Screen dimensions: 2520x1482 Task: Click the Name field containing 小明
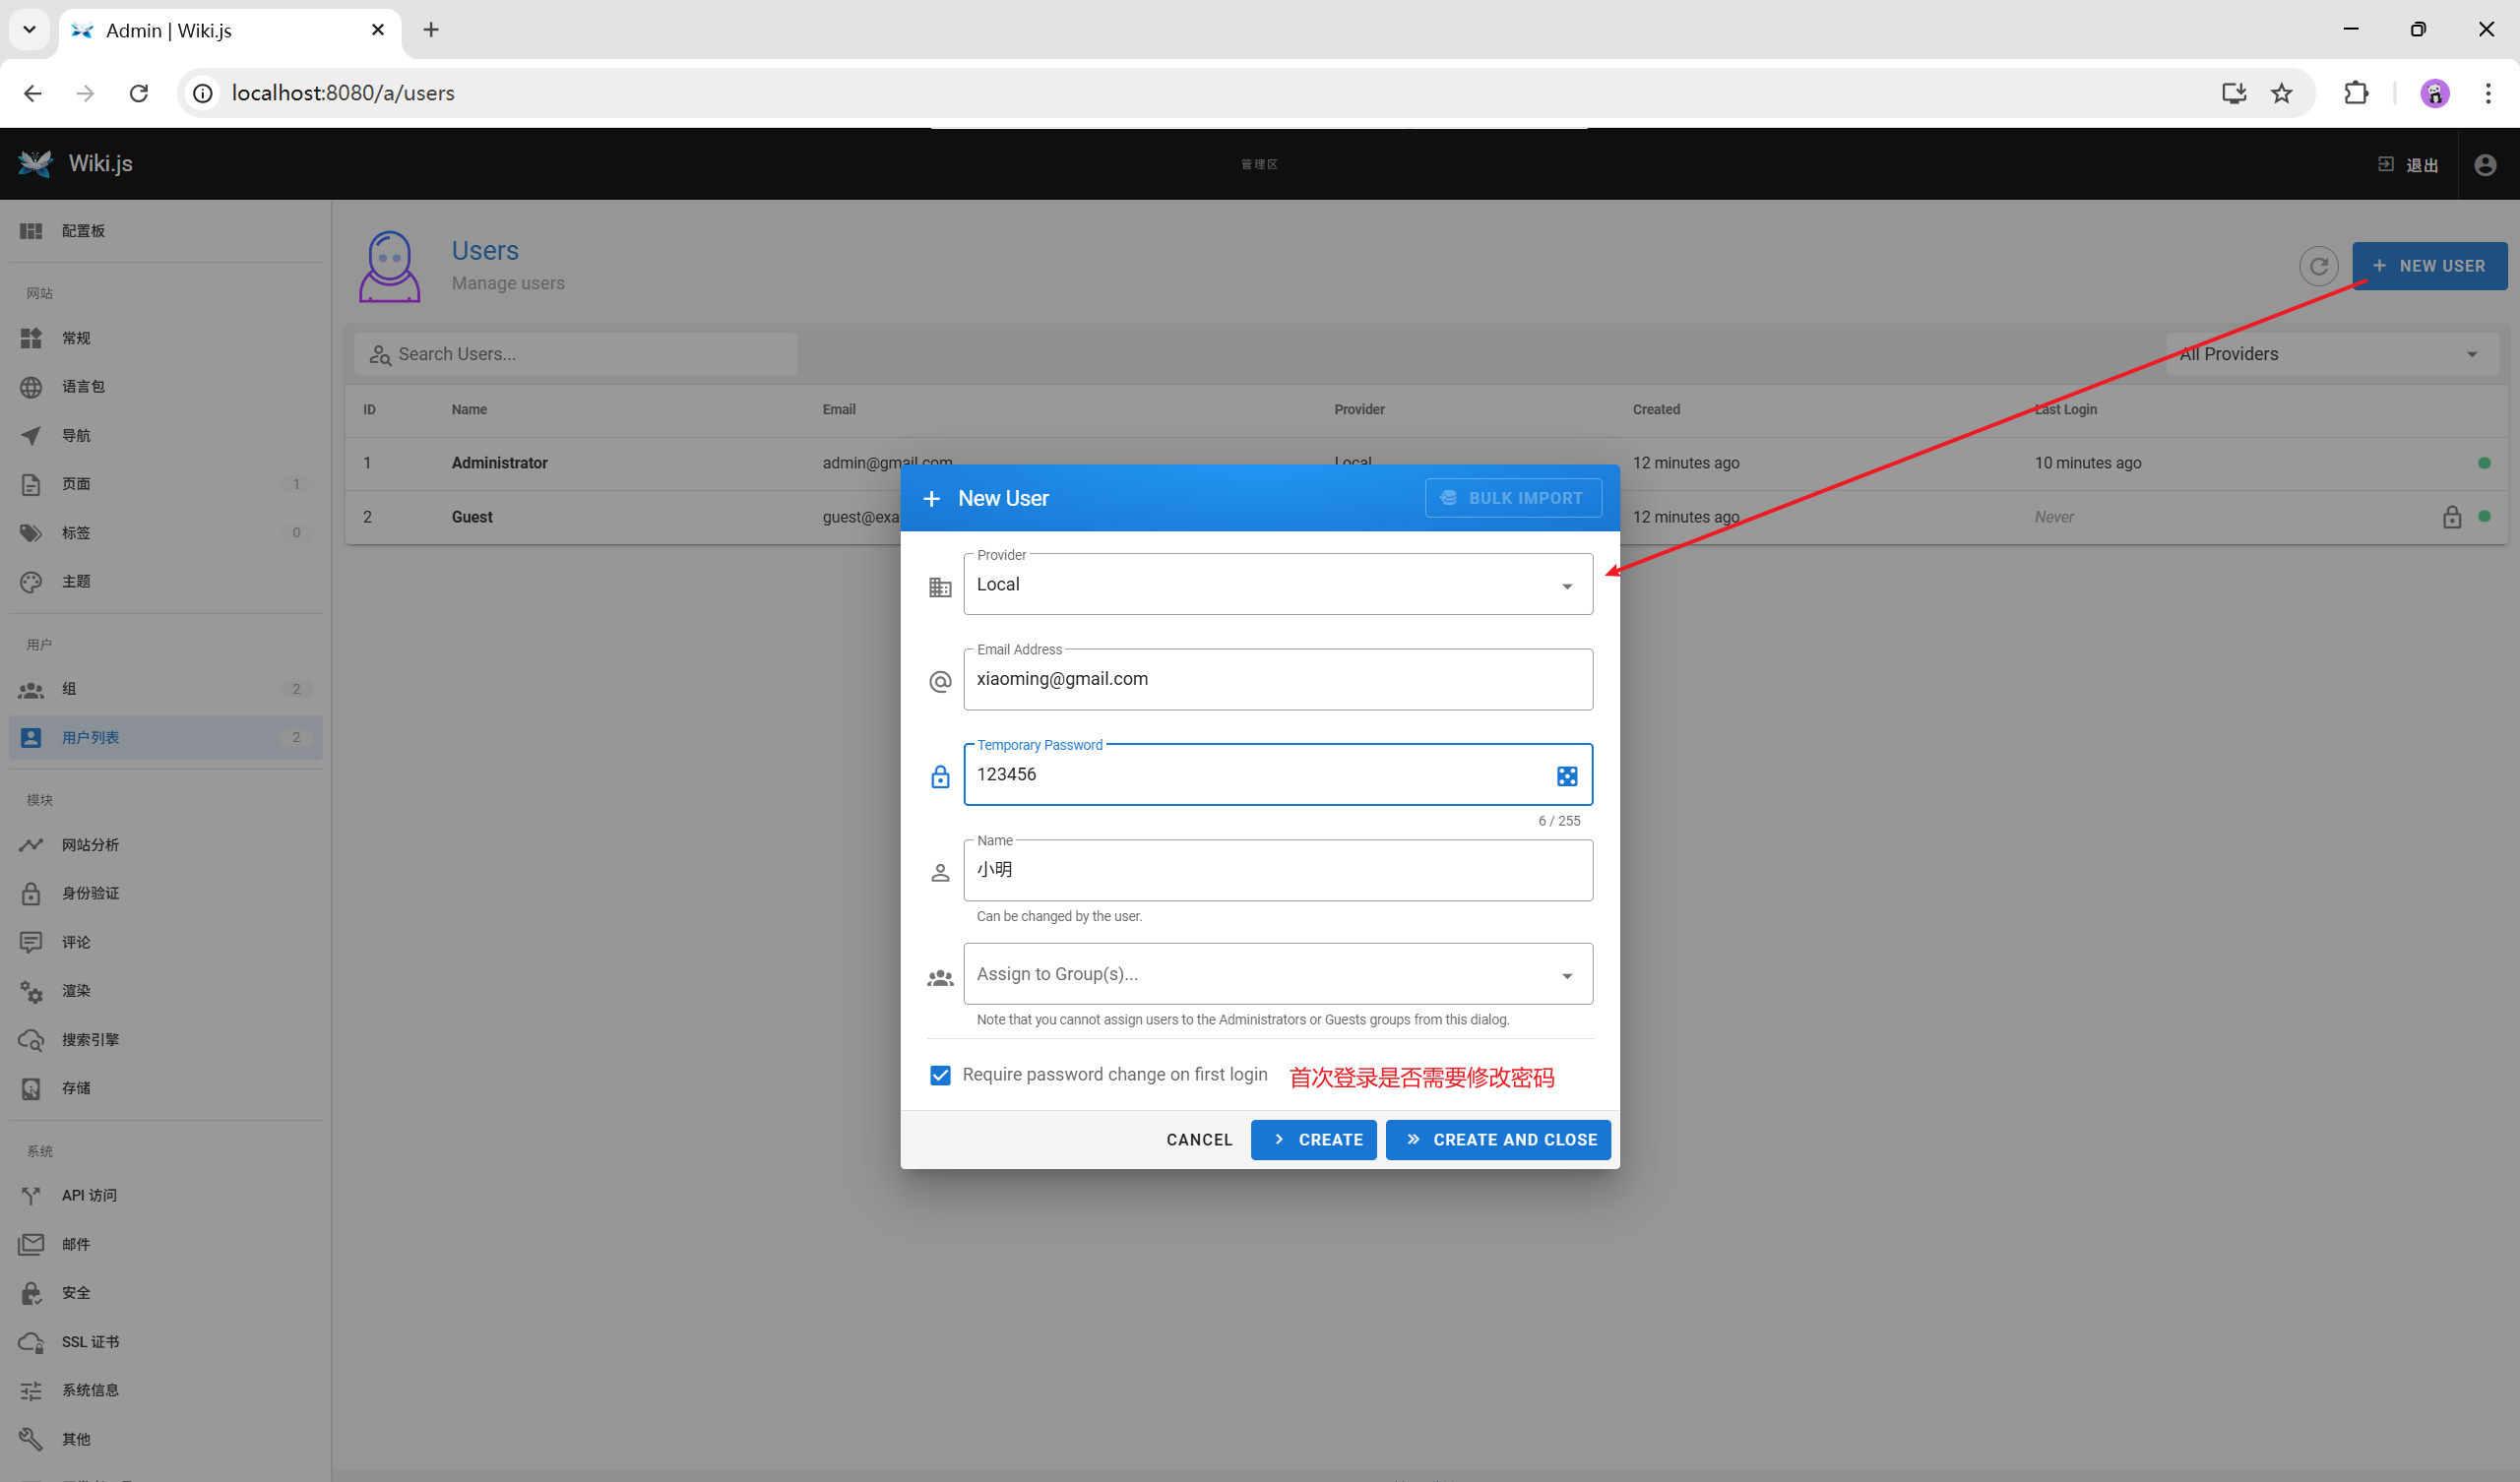[x=1277, y=870]
